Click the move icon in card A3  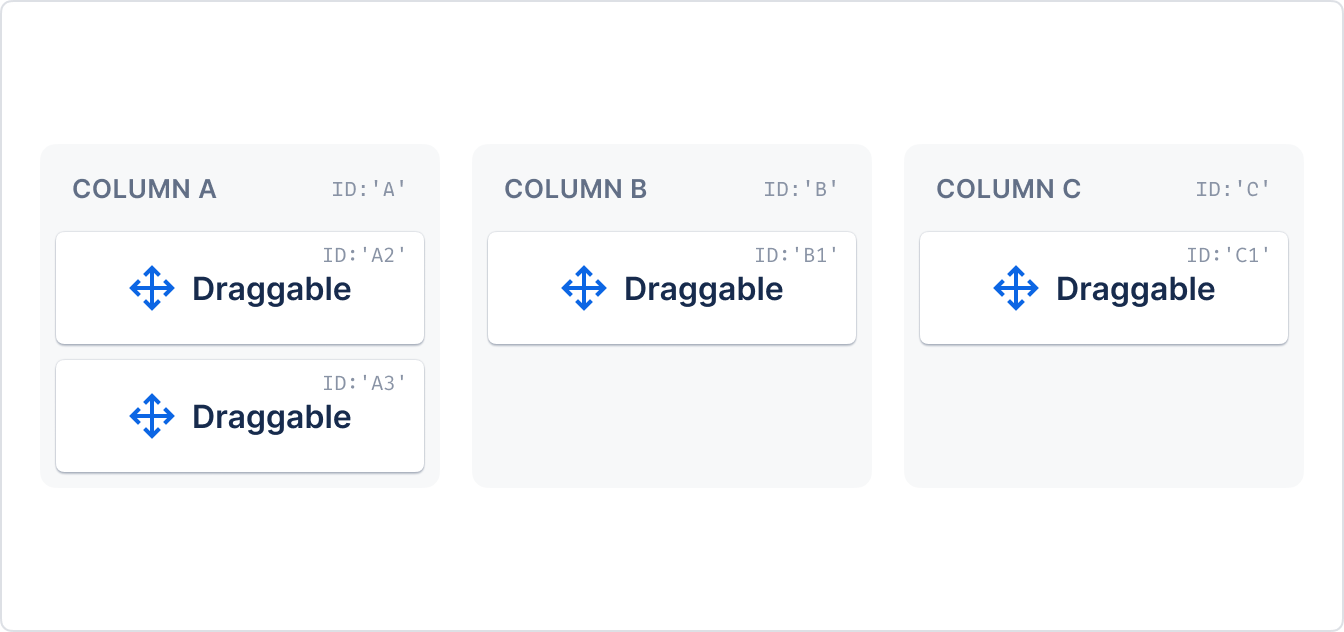click(x=152, y=416)
